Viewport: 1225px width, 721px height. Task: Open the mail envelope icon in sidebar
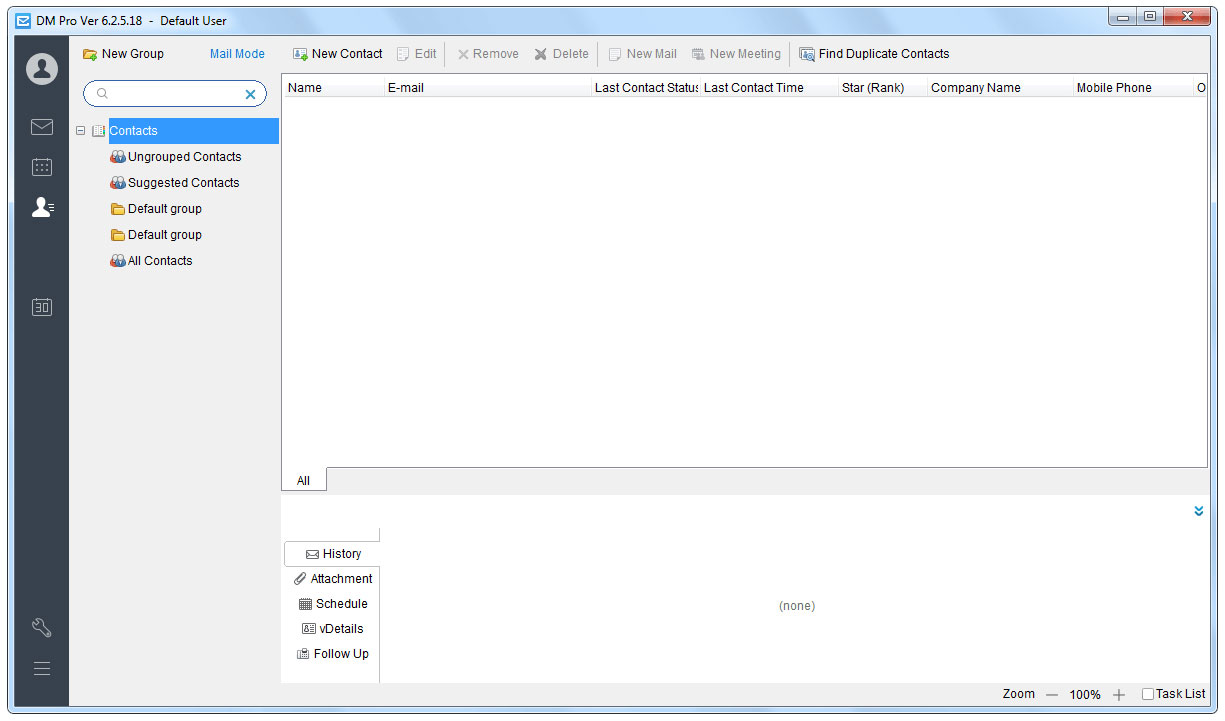pos(42,127)
